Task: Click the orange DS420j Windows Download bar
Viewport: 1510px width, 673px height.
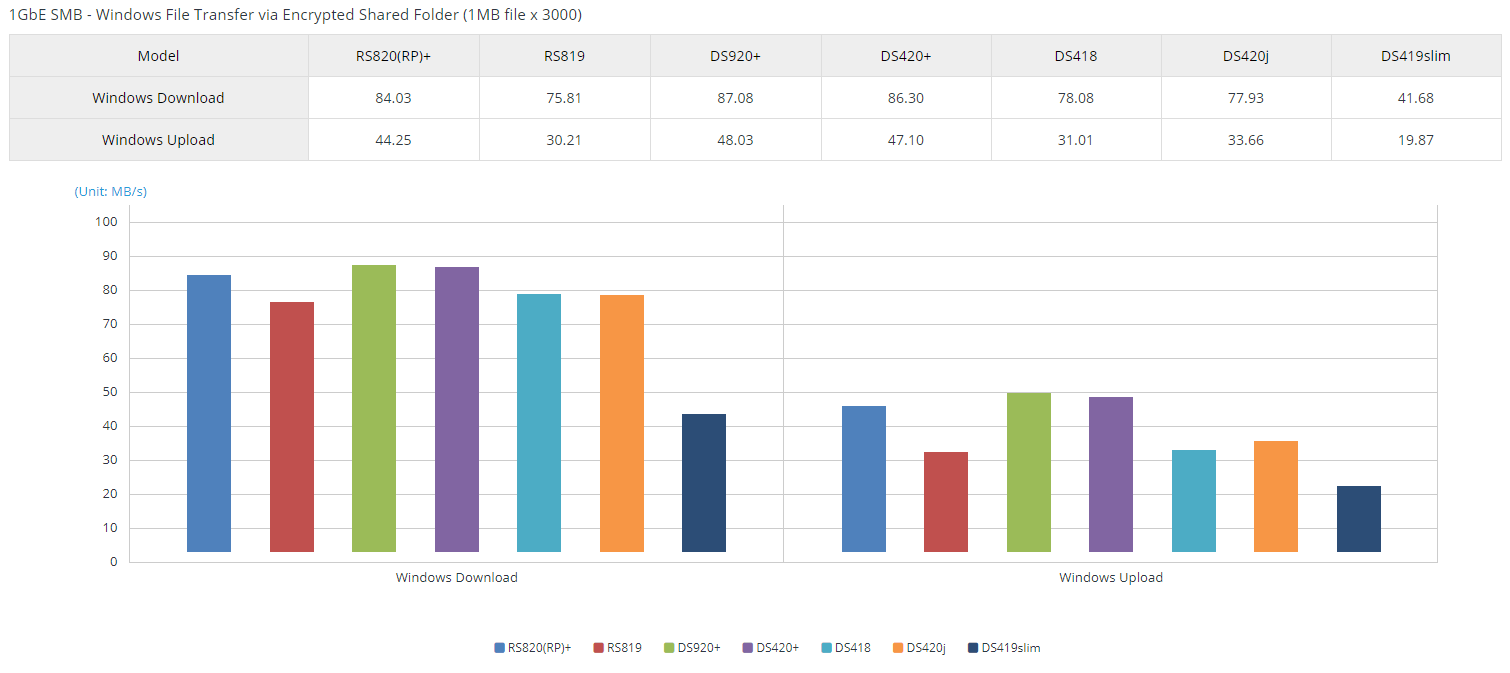Action: coord(622,423)
